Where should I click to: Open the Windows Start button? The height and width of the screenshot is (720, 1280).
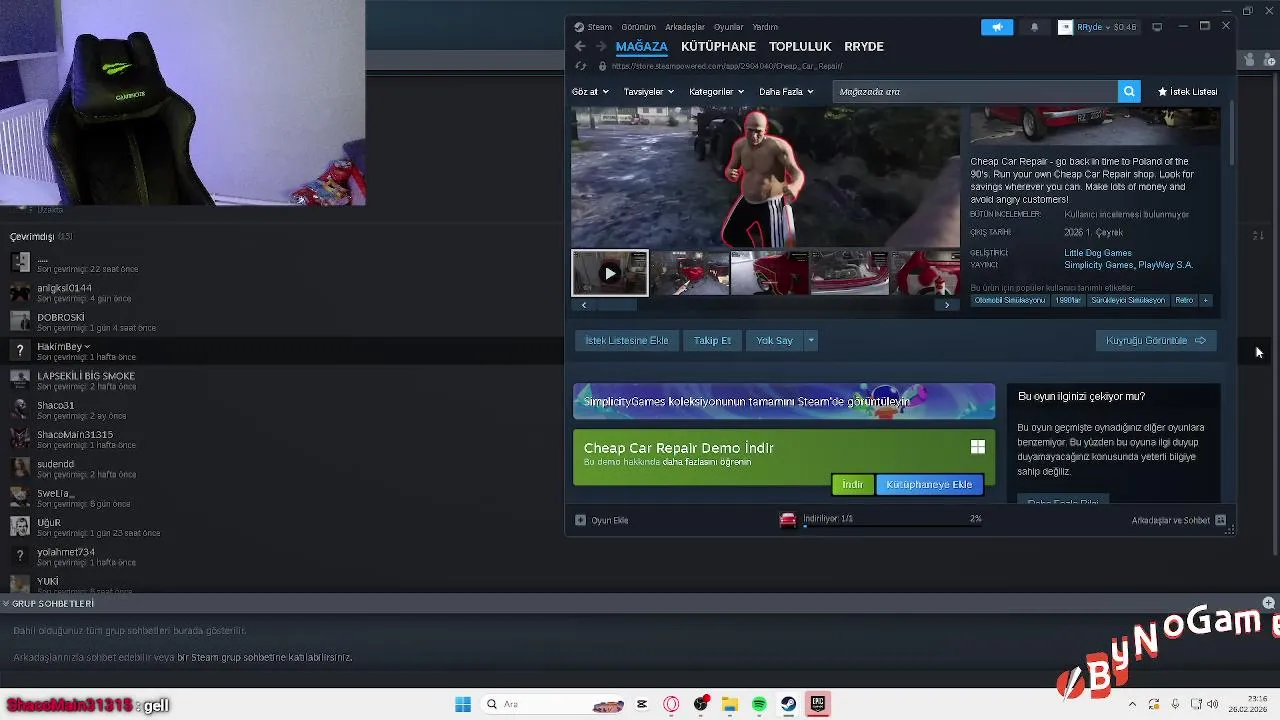pos(463,704)
